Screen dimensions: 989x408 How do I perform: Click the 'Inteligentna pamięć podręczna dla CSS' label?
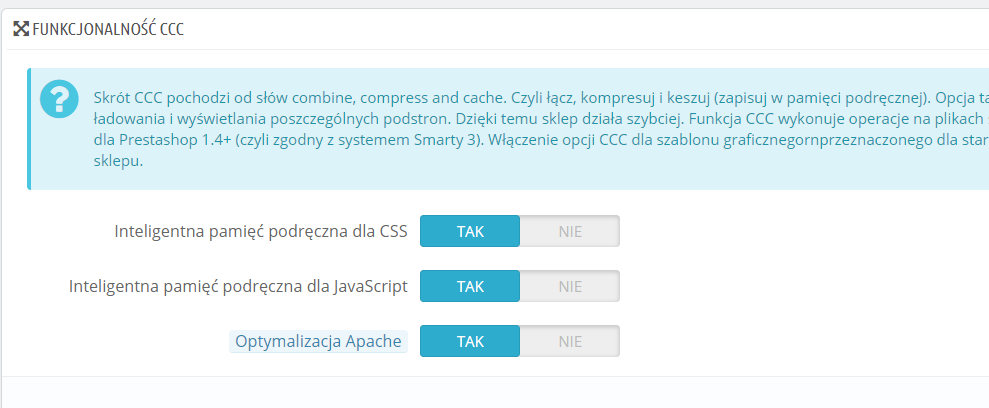[x=260, y=231]
